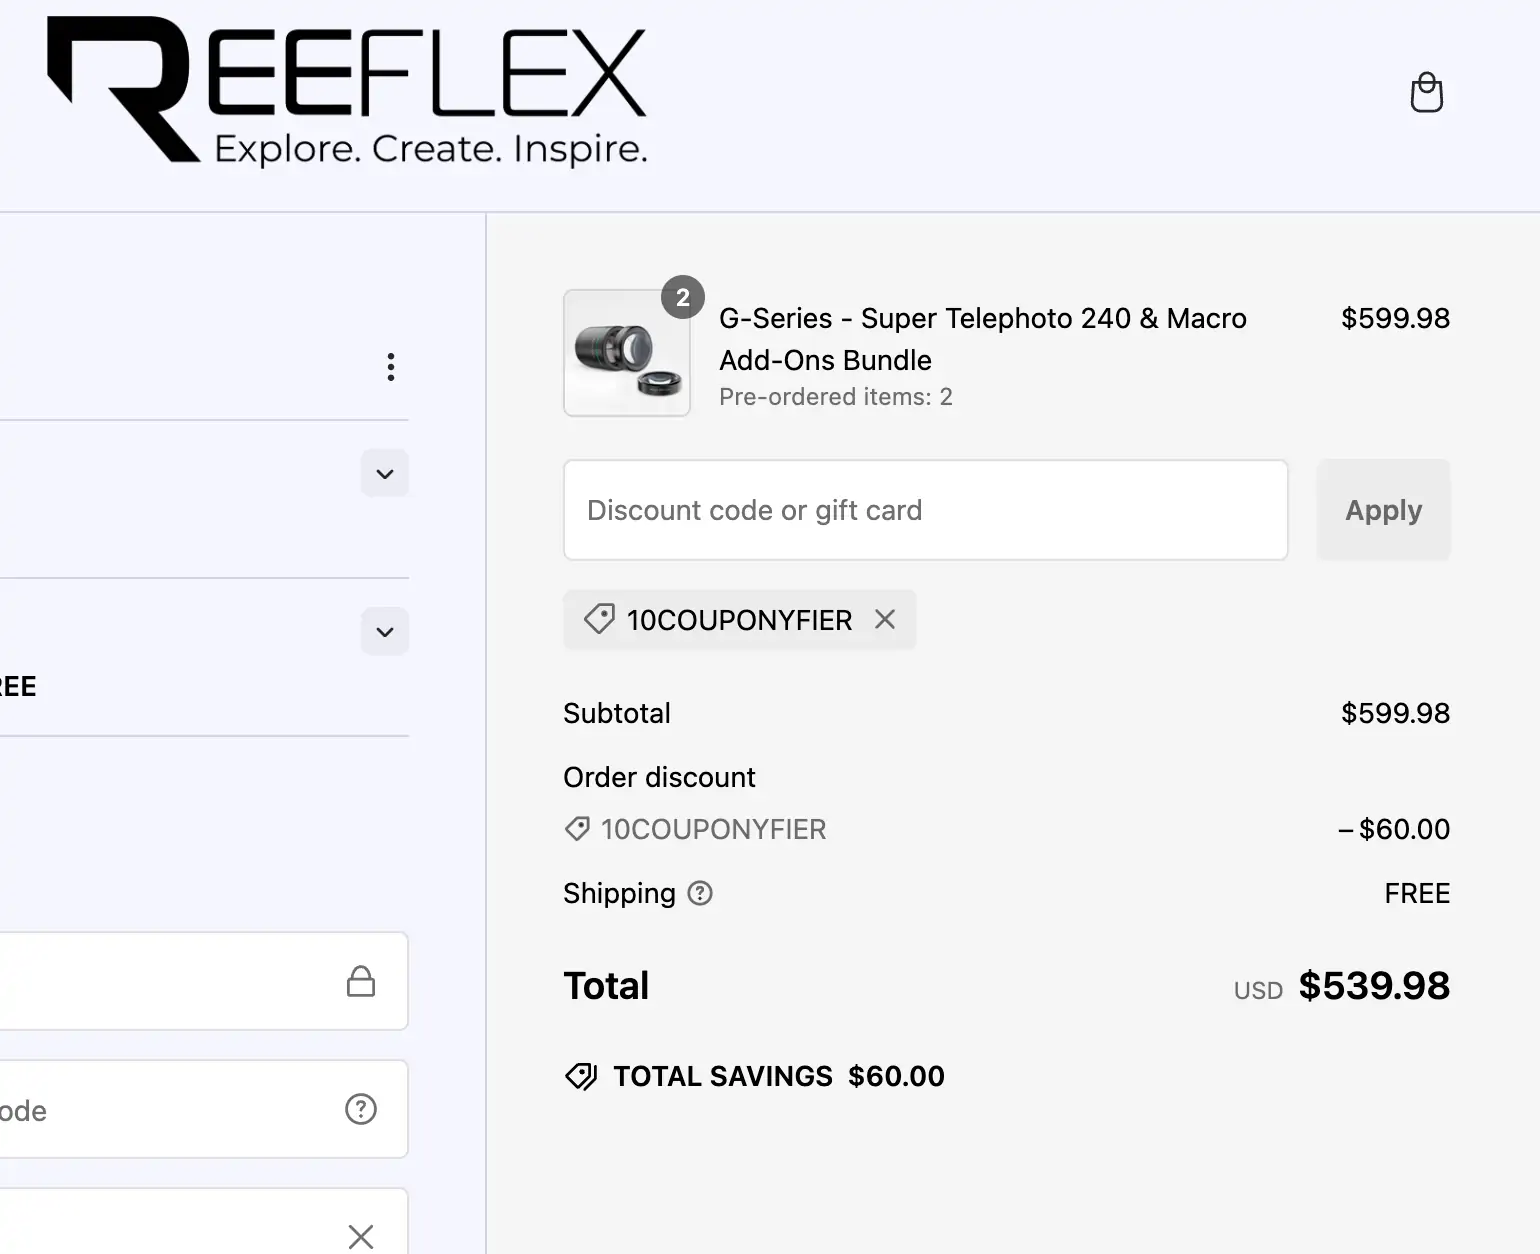Click the discount code or gift card field

[x=925, y=510]
